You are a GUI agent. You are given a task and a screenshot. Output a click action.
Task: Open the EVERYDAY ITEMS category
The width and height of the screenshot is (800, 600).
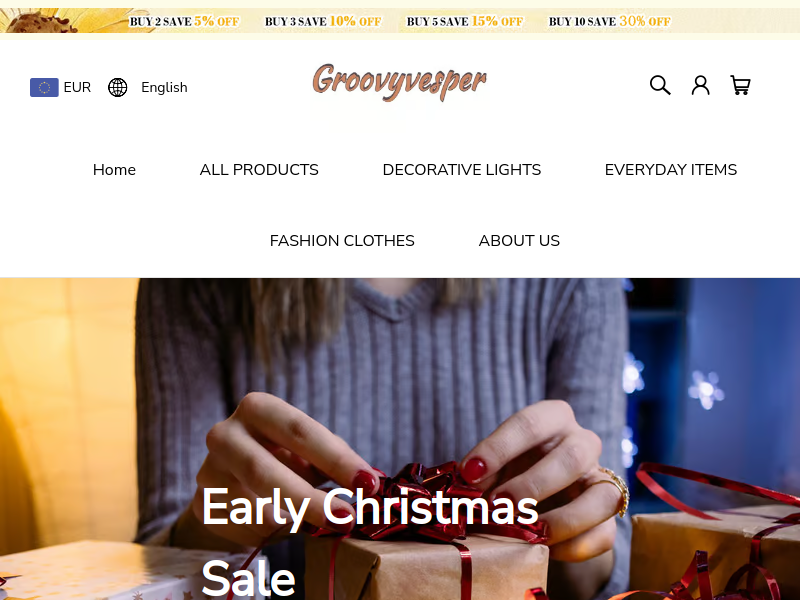tap(671, 169)
